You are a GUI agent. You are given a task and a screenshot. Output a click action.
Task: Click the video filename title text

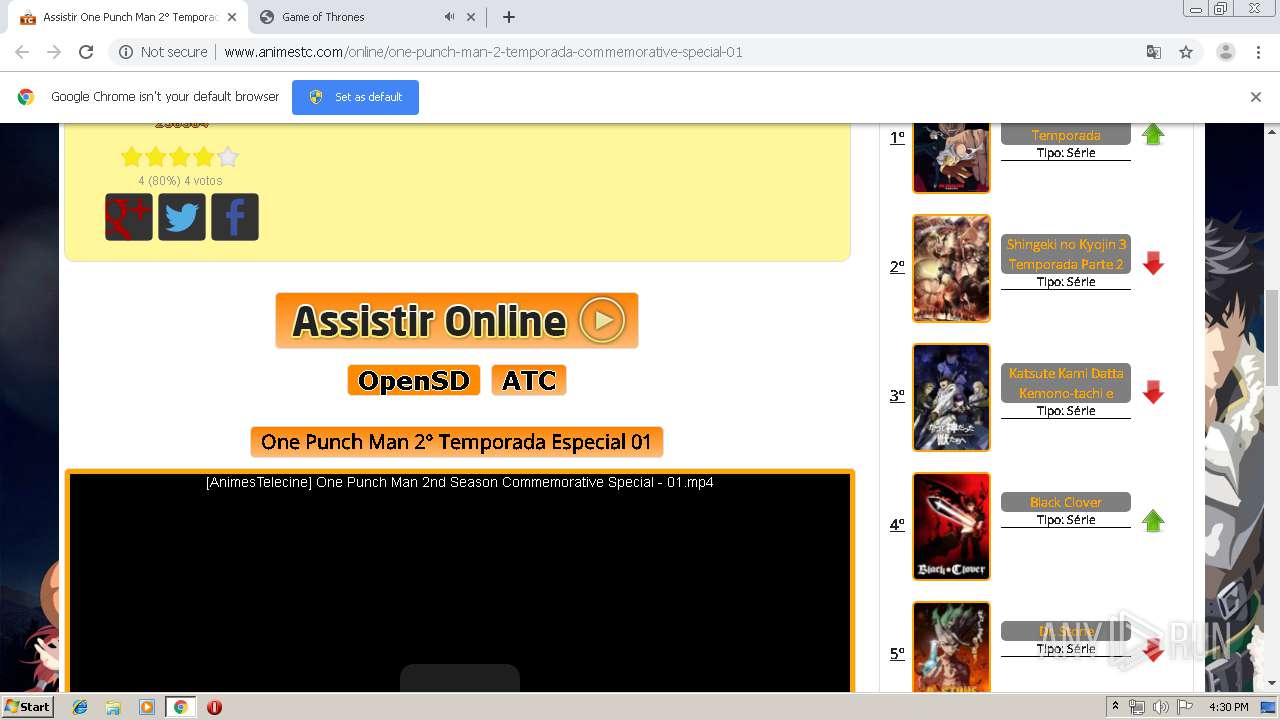pyautogui.click(x=460, y=482)
